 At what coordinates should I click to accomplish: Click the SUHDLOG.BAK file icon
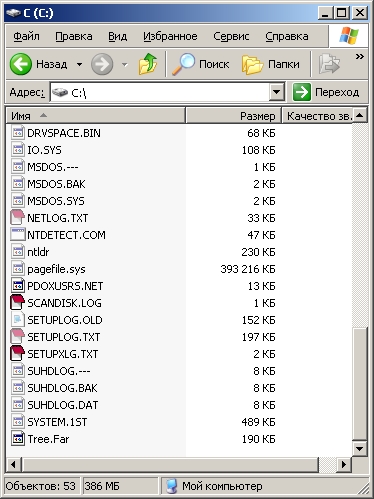pos(18,388)
